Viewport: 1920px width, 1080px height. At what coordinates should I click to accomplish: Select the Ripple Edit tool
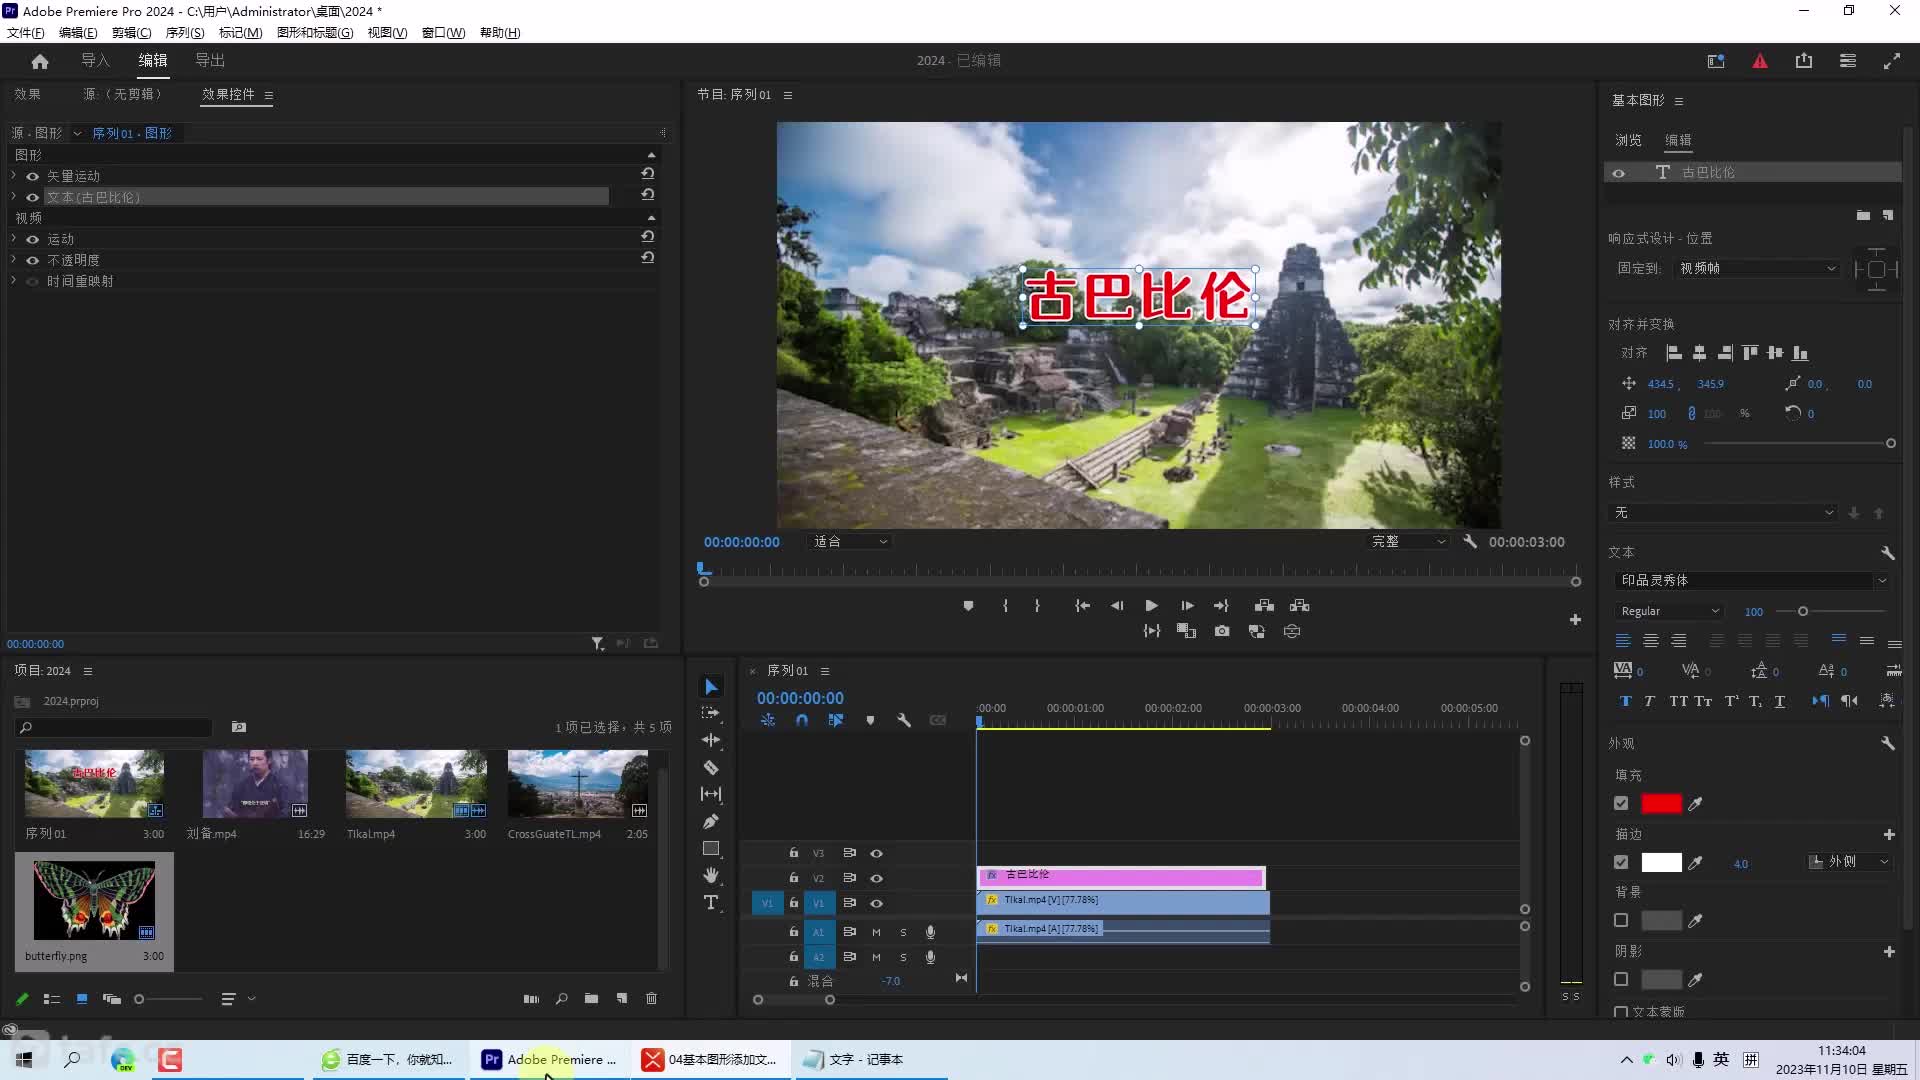click(x=711, y=740)
